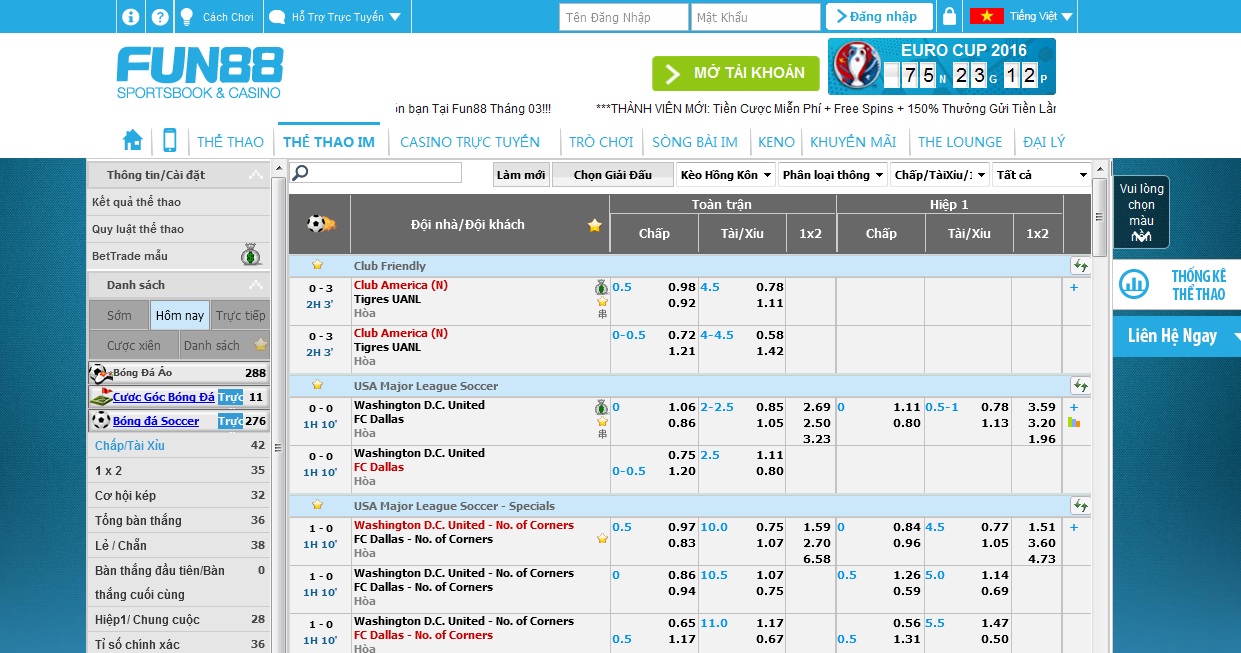Click the help question mark icon

[x=159, y=17]
